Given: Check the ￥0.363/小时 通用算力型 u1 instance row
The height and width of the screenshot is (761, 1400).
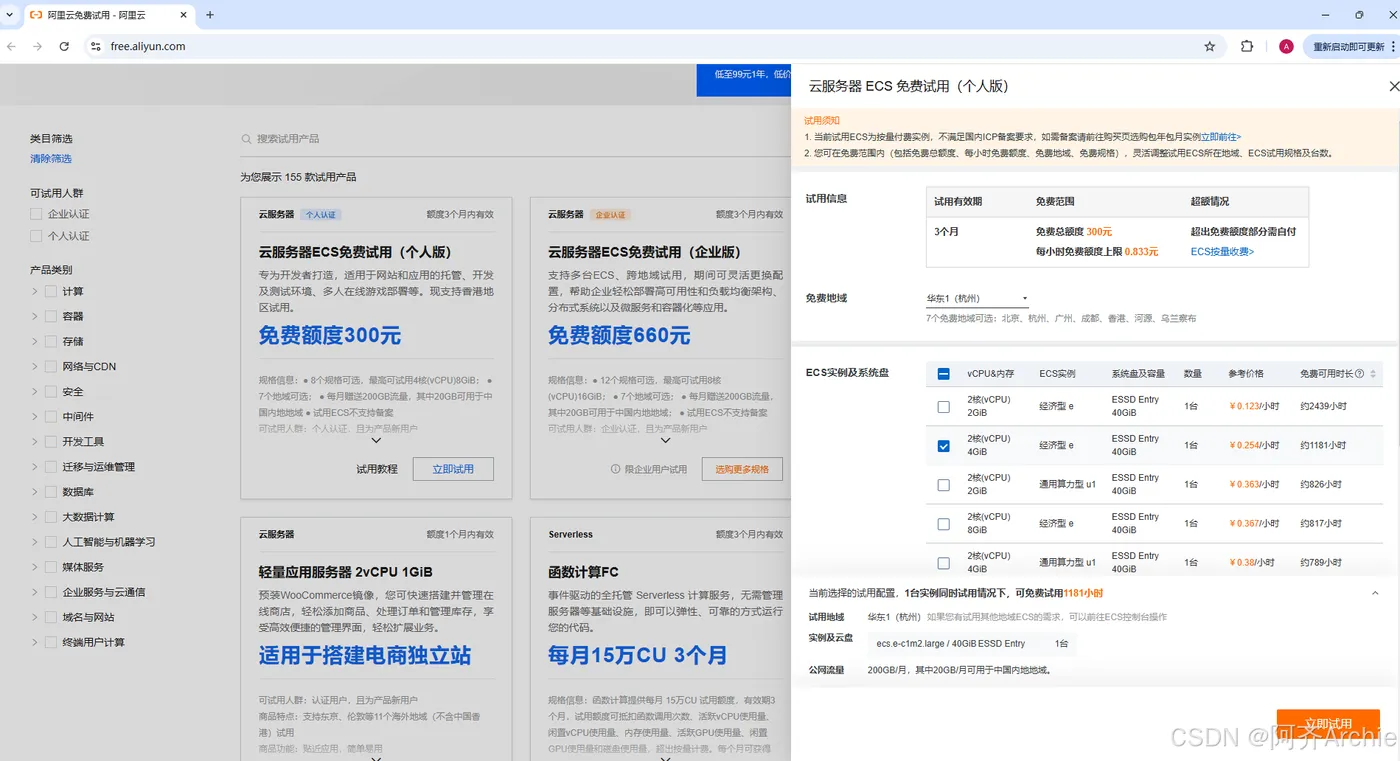Looking at the screenshot, I should [x=944, y=485].
